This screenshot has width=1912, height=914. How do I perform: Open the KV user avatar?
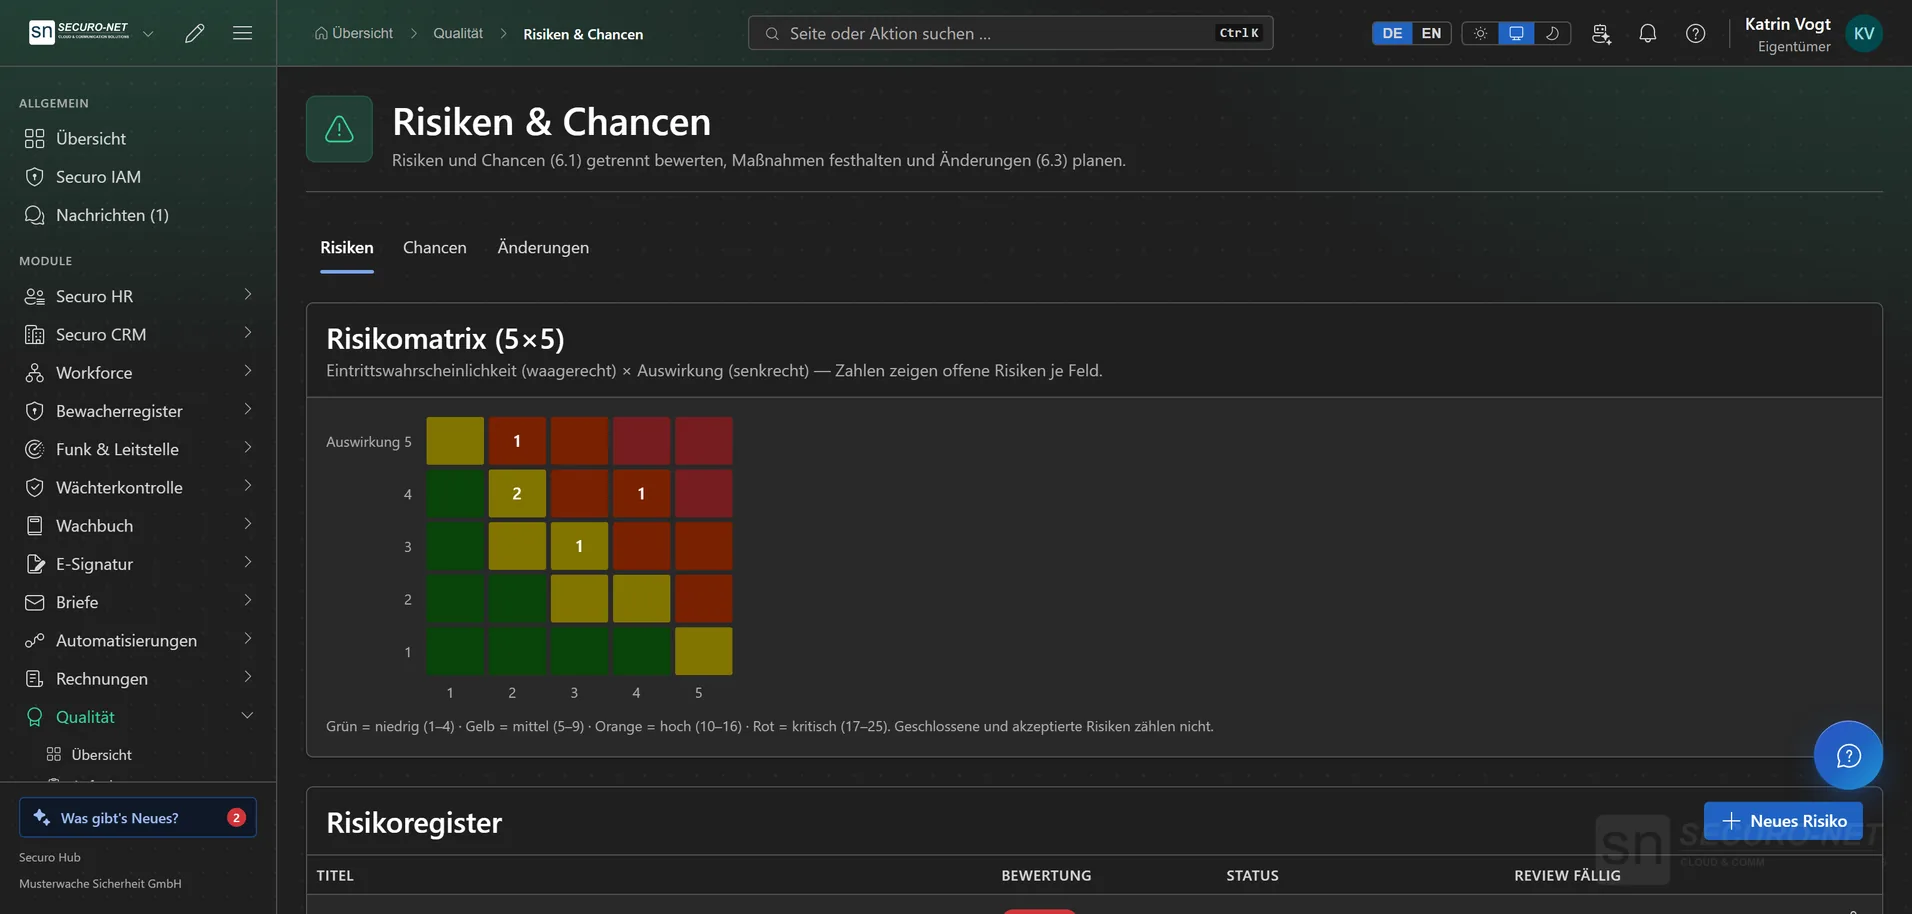coord(1864,33)
